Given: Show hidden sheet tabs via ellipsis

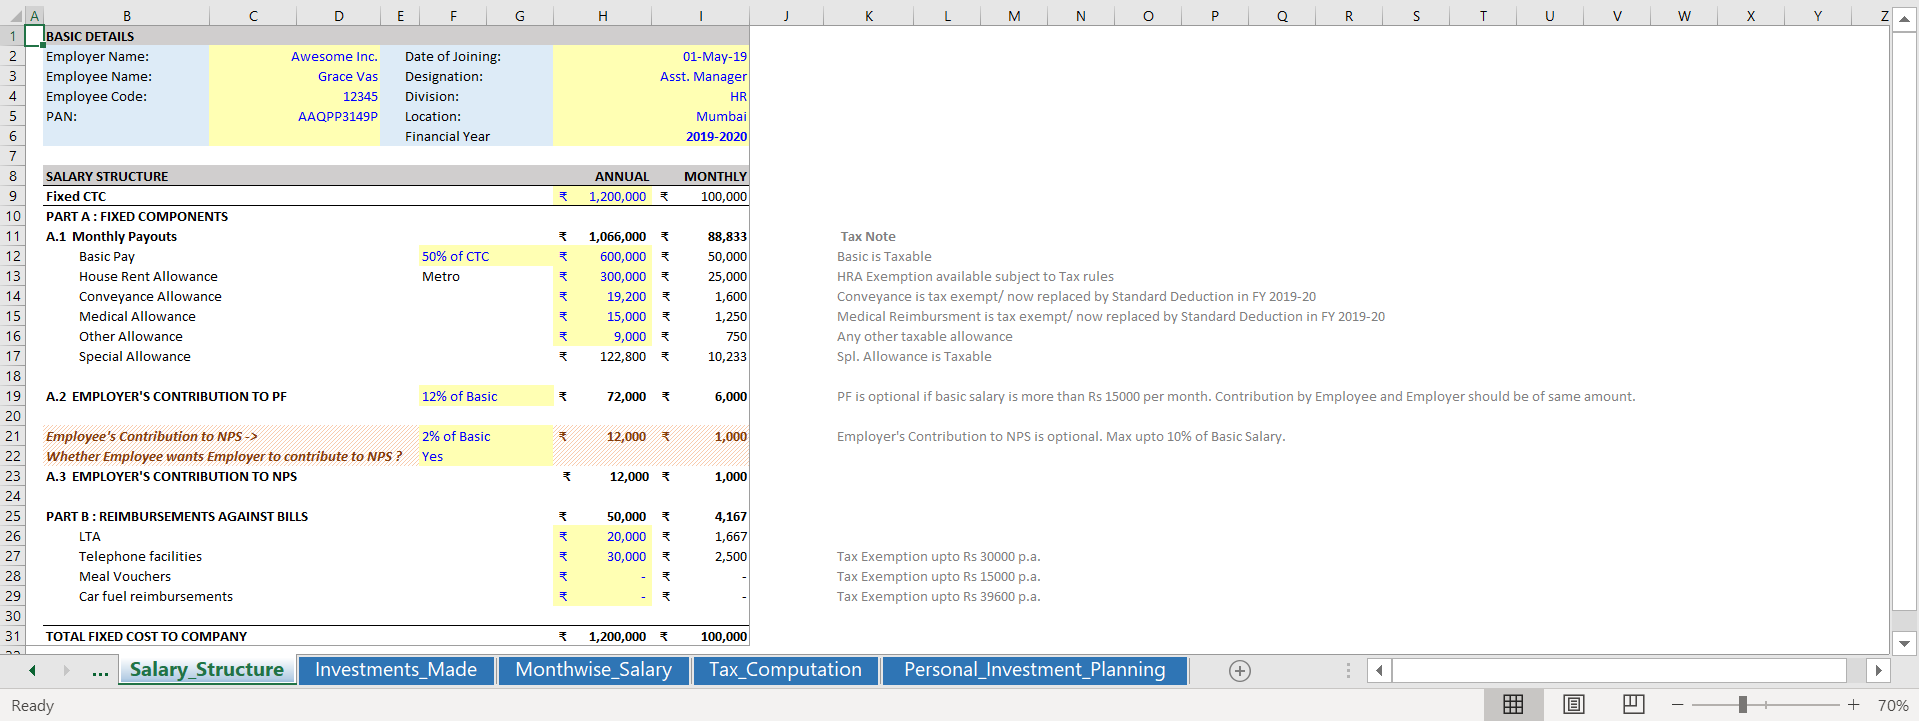Looking at the screenshot, I should coord(100,671).
